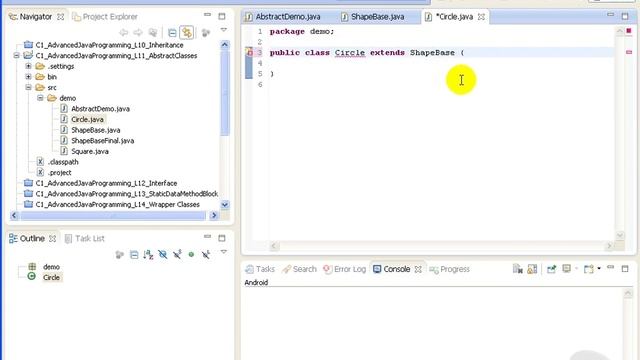The height and width of the screenshot is (360, 640).
Task: Select ShapeBaseFinal.java in Navigator tree
Action: 102,140
